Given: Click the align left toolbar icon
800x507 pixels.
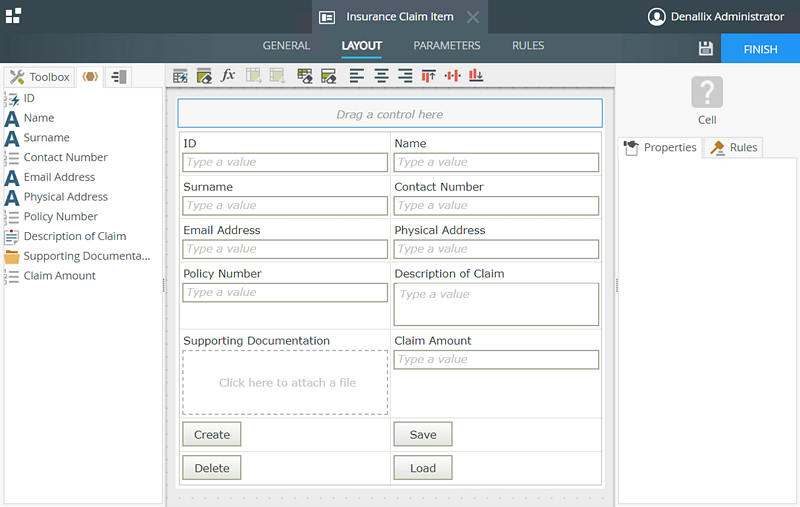Looking at the screenshot, I should [x=356, y=76].
